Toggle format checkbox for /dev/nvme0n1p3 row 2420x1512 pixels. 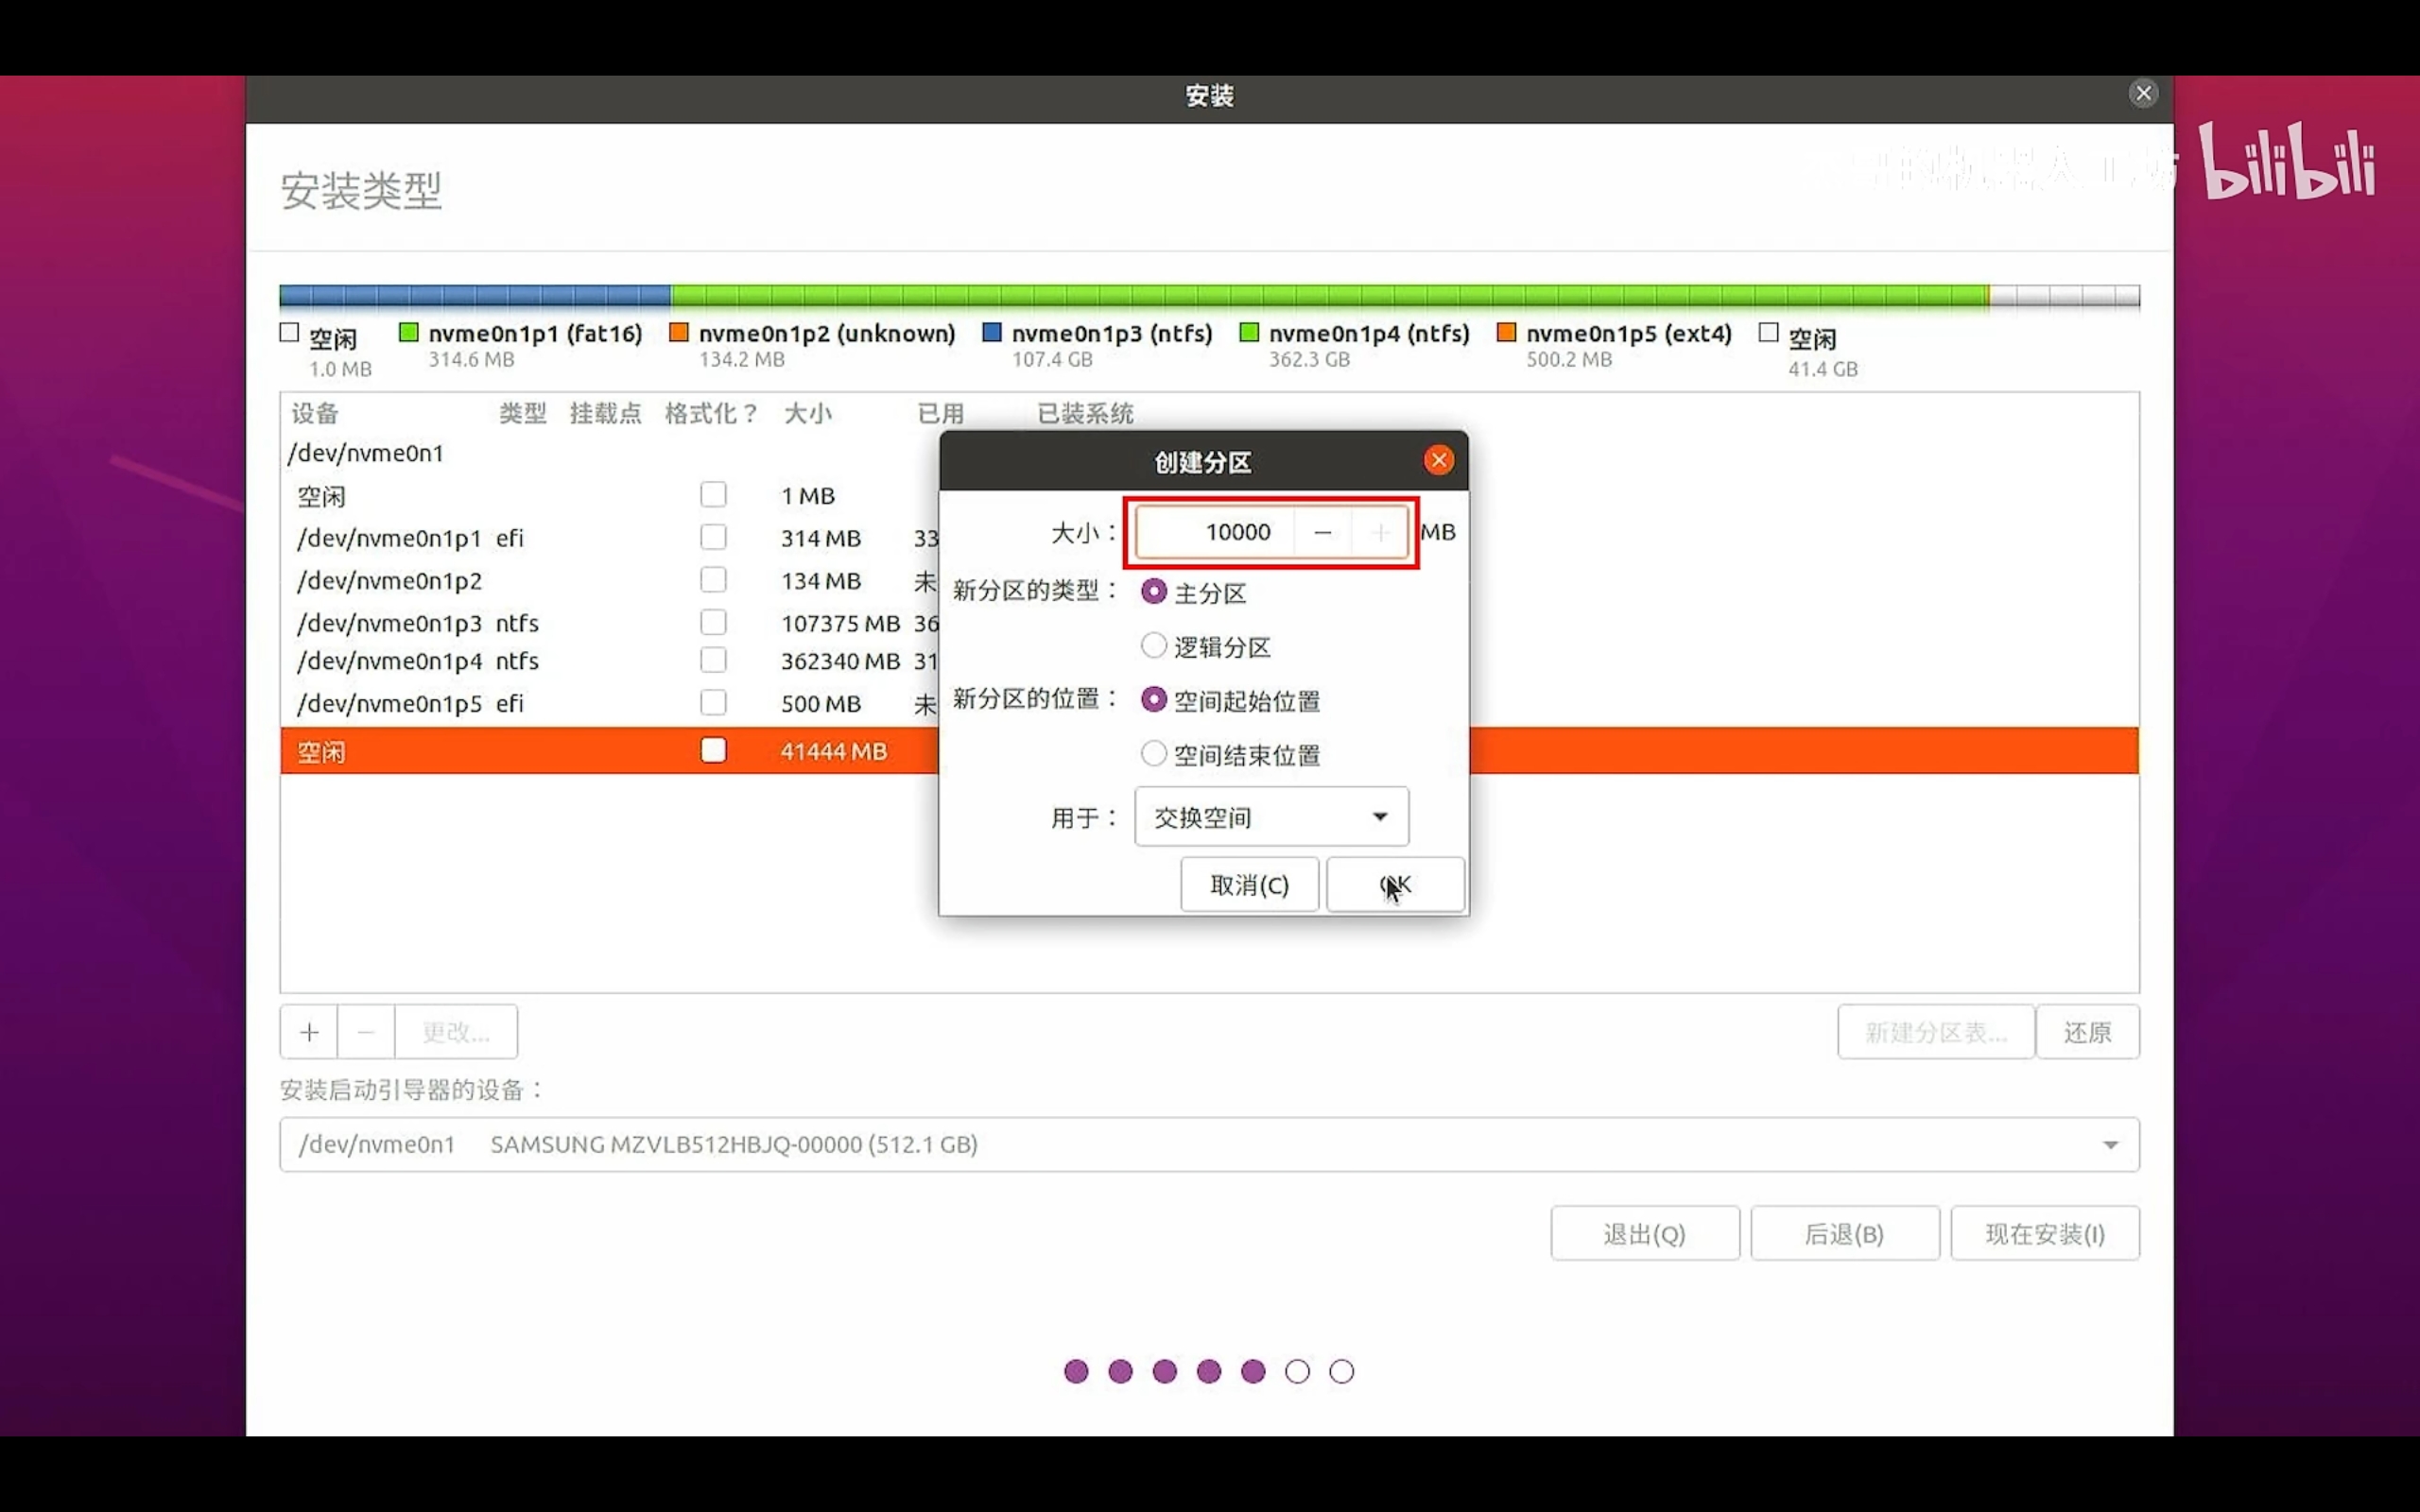[713, 622]
